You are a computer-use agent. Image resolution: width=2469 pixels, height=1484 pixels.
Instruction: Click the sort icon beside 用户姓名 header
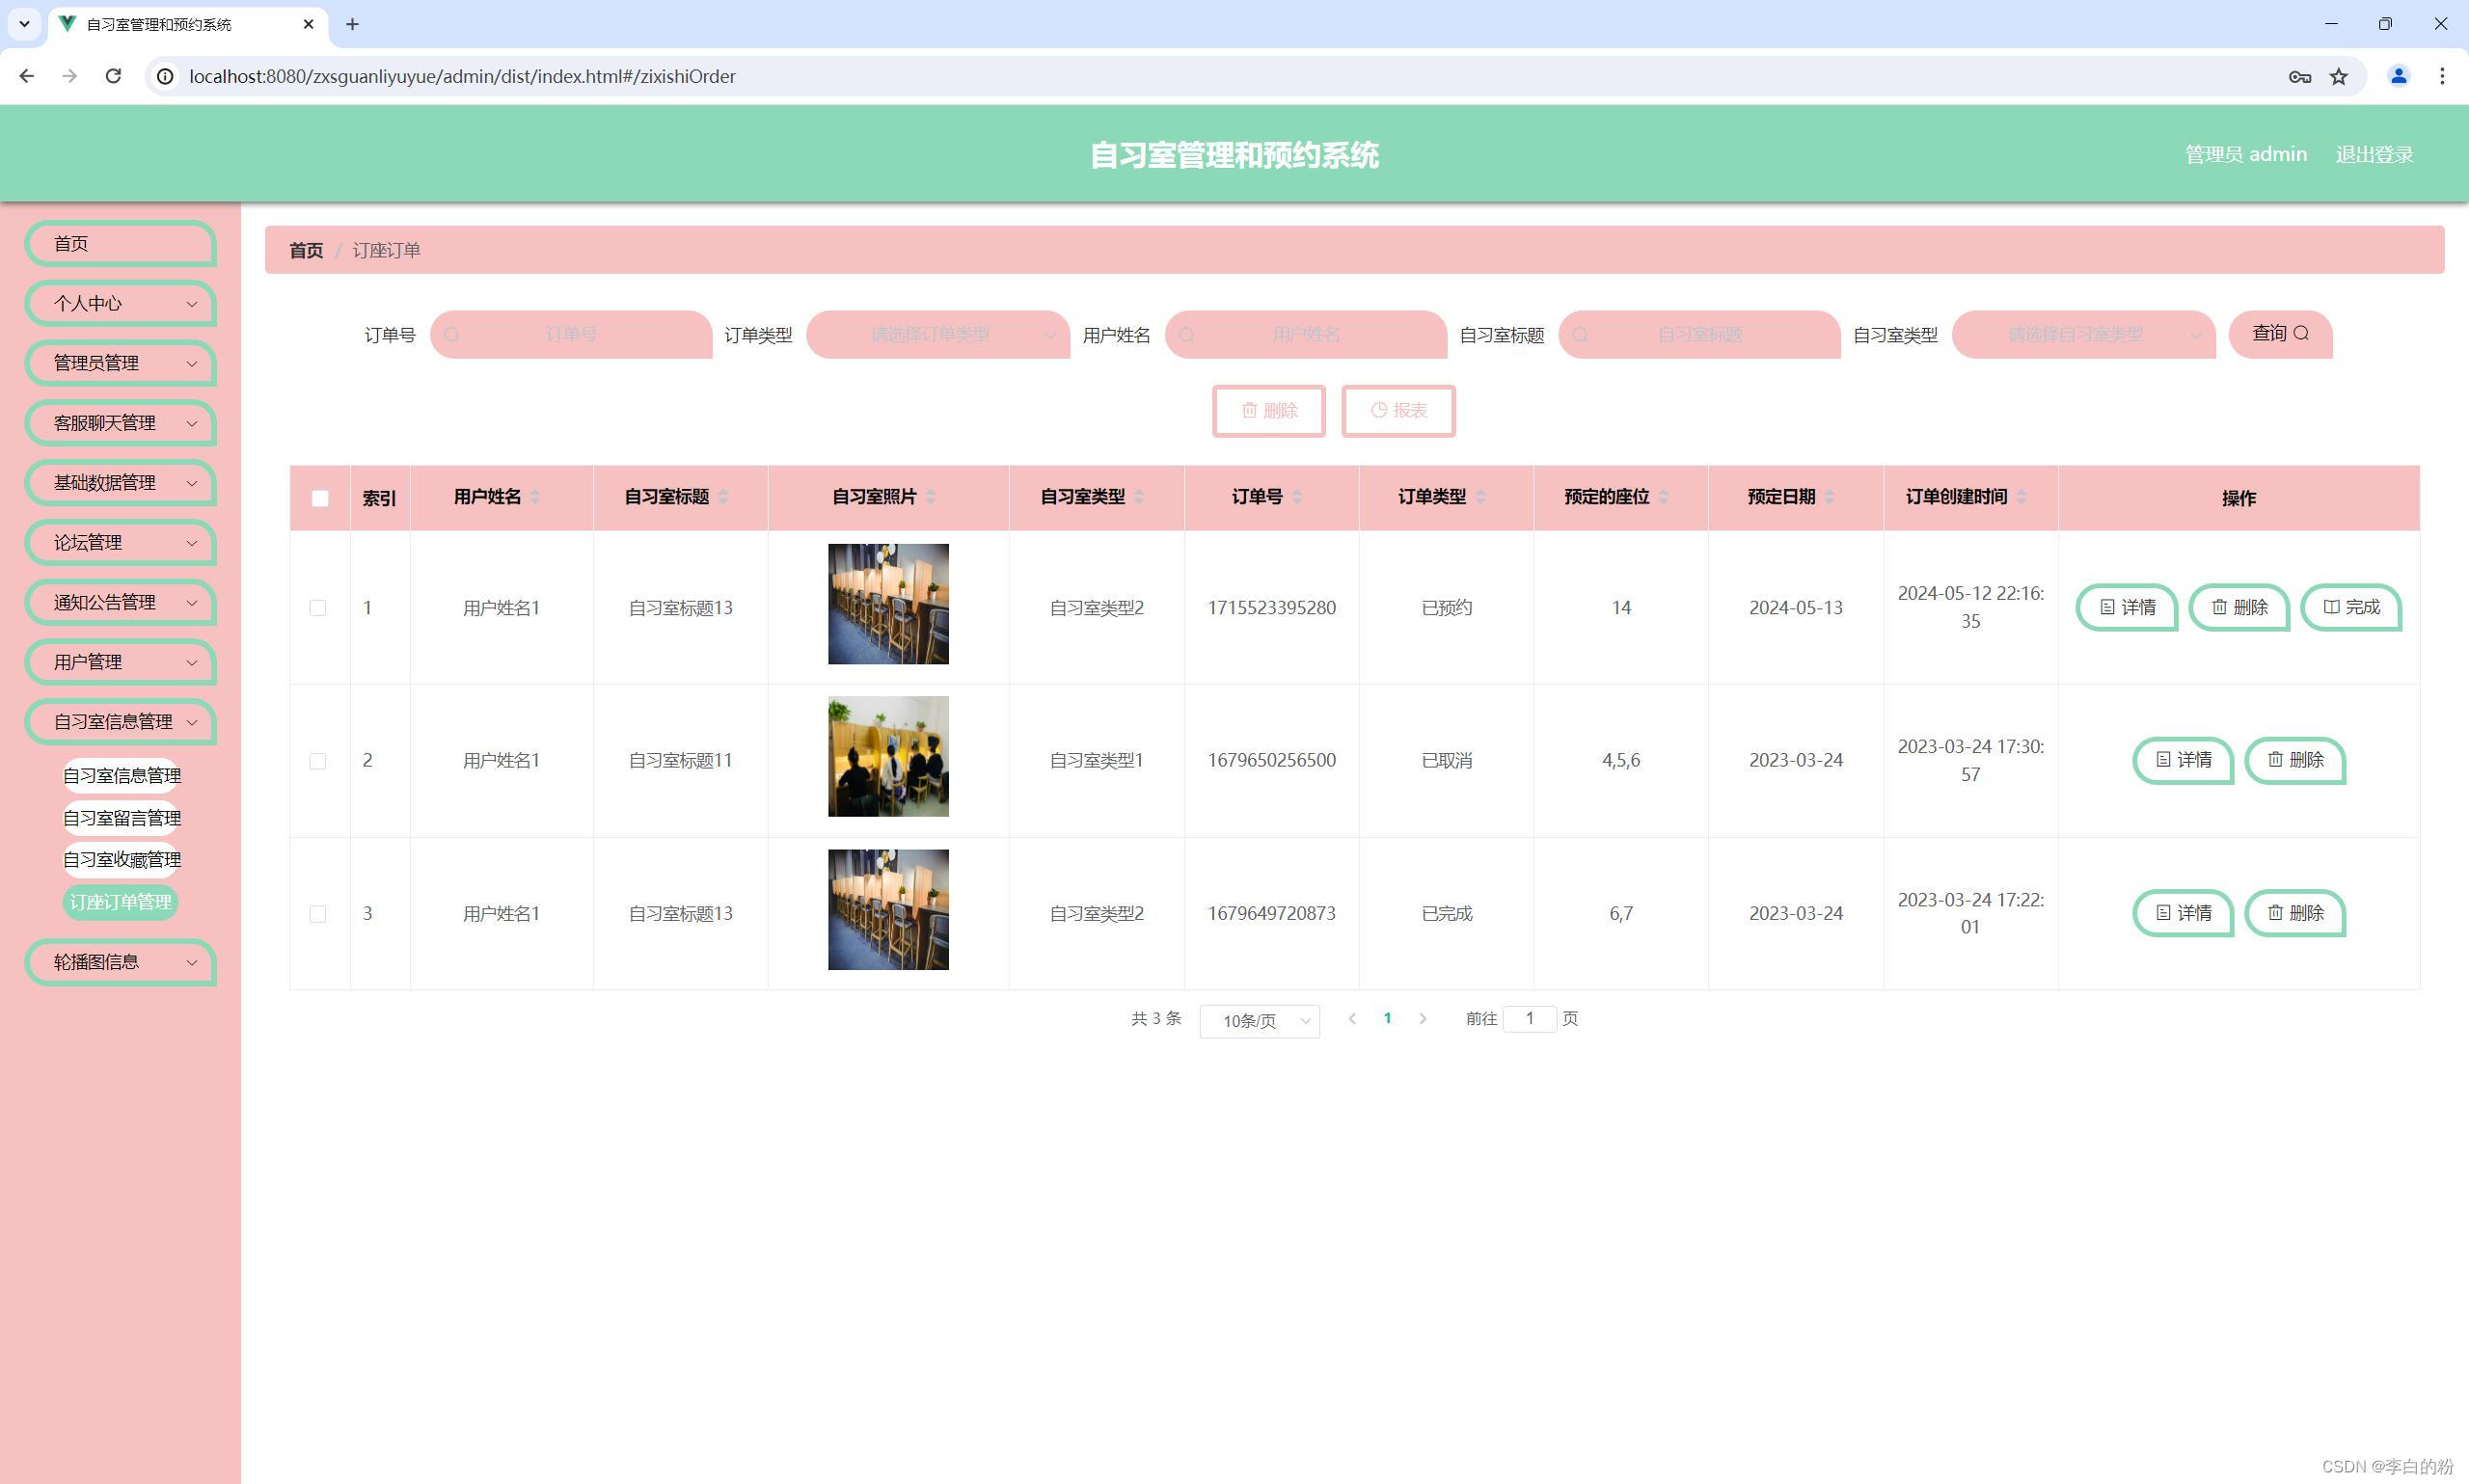click(535, 497)
